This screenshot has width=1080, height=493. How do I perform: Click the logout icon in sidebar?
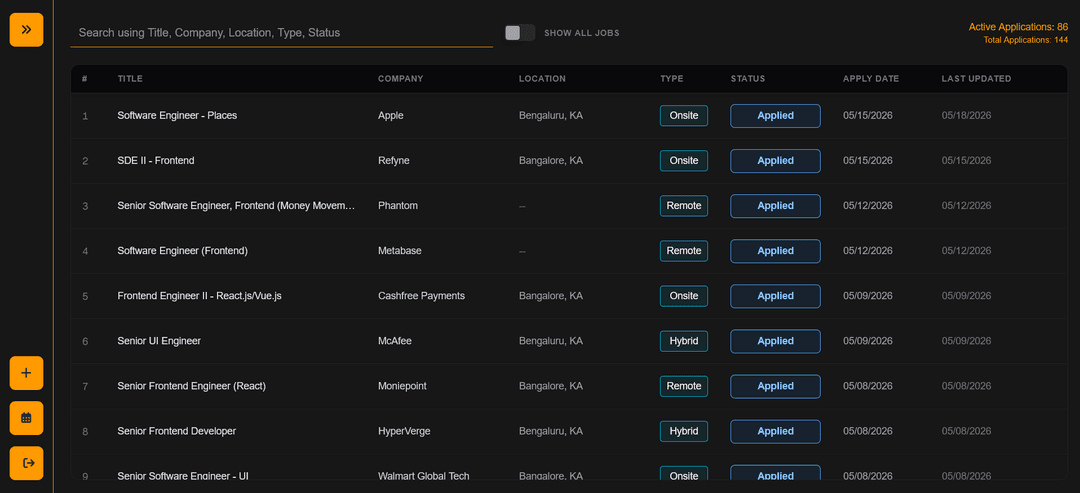[26, 463]
